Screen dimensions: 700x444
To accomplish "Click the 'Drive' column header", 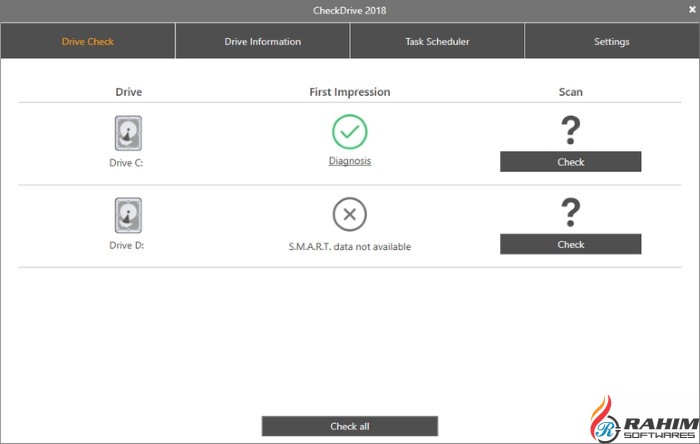I will (129, 92).
